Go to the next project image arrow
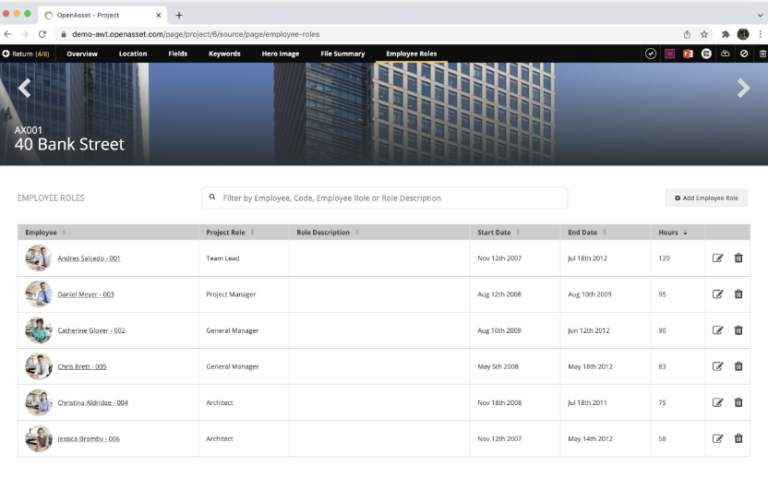The height and width of the screenshot is (478, 768). [x=743, y=89]
